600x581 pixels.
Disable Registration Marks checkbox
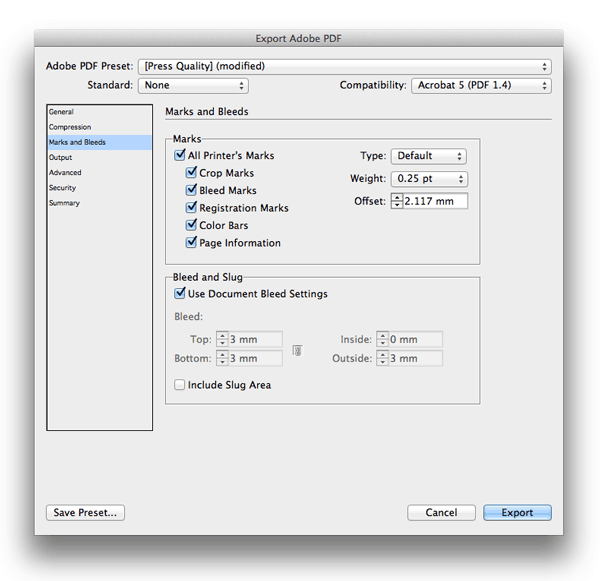[x=191, y=207]
